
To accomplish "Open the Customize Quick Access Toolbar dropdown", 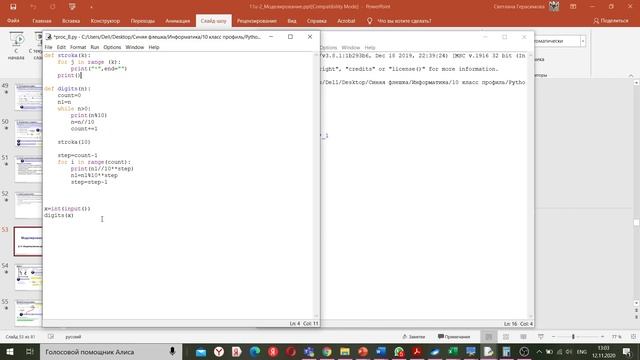I will [91, 7].
